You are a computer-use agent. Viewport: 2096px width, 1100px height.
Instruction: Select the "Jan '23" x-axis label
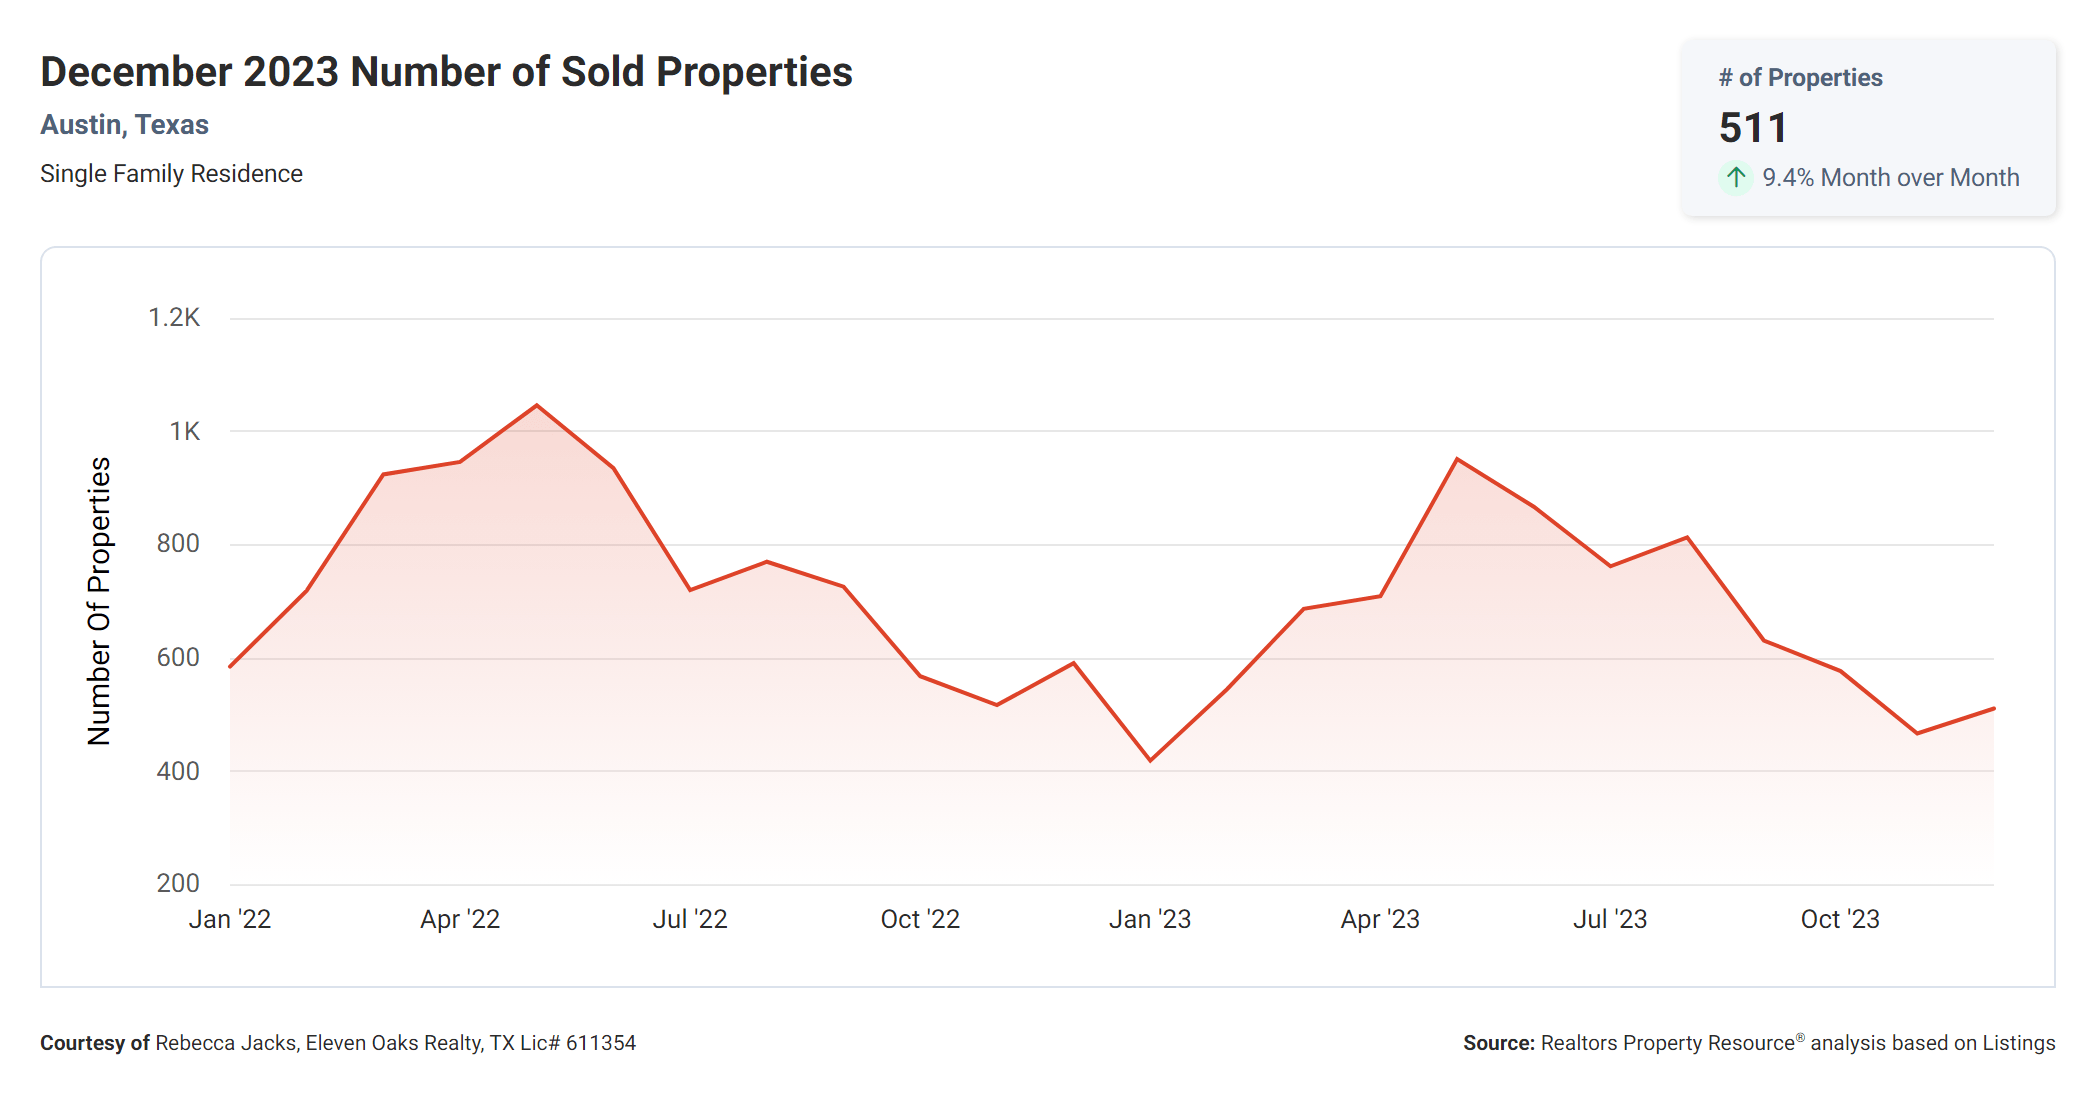(x=1150, y=919)
